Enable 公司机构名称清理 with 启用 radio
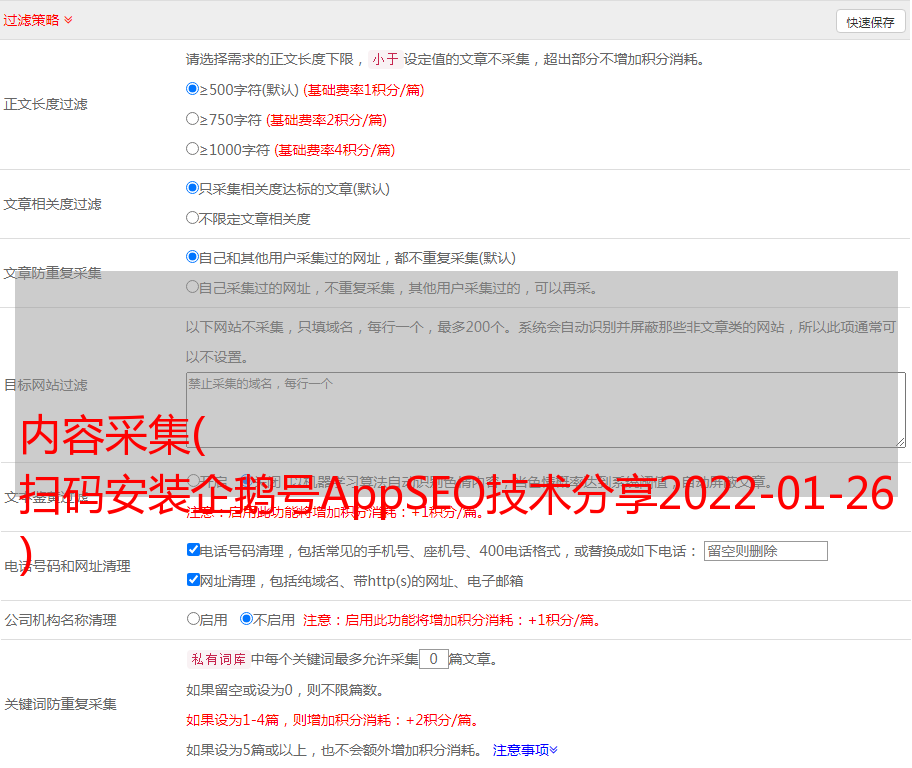Image resolution: width=912 pixels, height=768 pixels. pyautogui.click(x=193, y=619)
